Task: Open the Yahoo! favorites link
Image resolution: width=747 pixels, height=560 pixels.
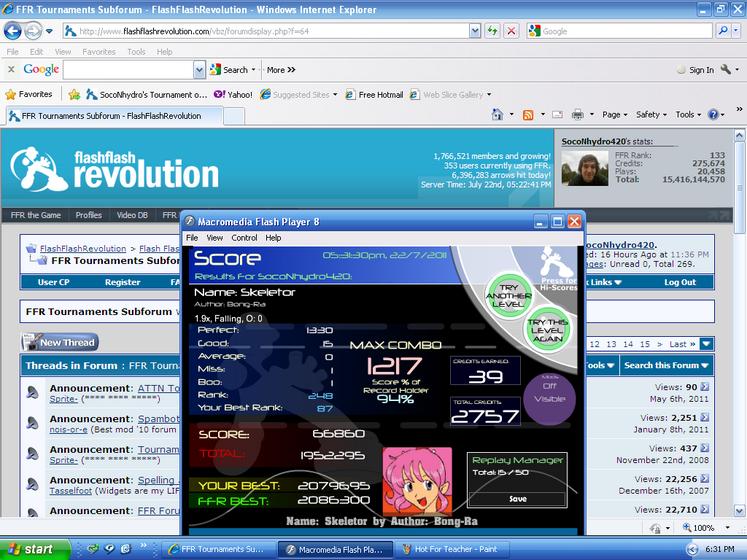Action: (x=233, y=94)
